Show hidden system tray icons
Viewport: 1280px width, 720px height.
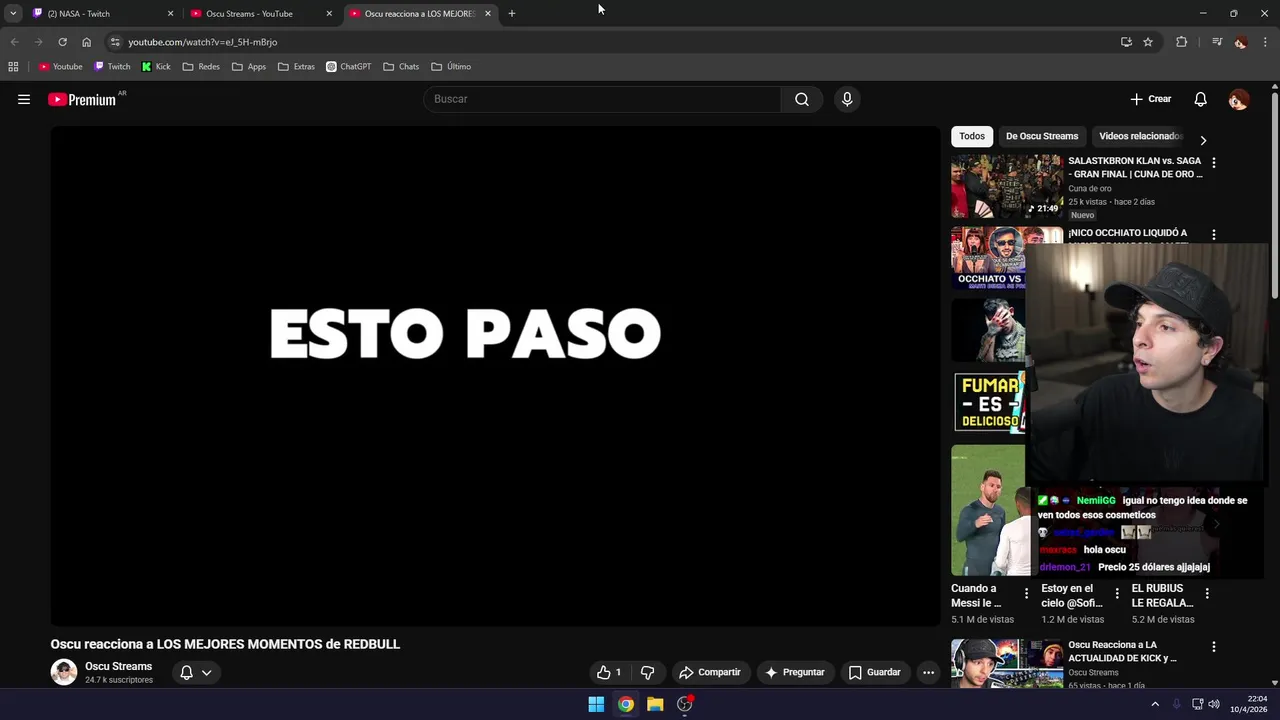point(1155,704)
